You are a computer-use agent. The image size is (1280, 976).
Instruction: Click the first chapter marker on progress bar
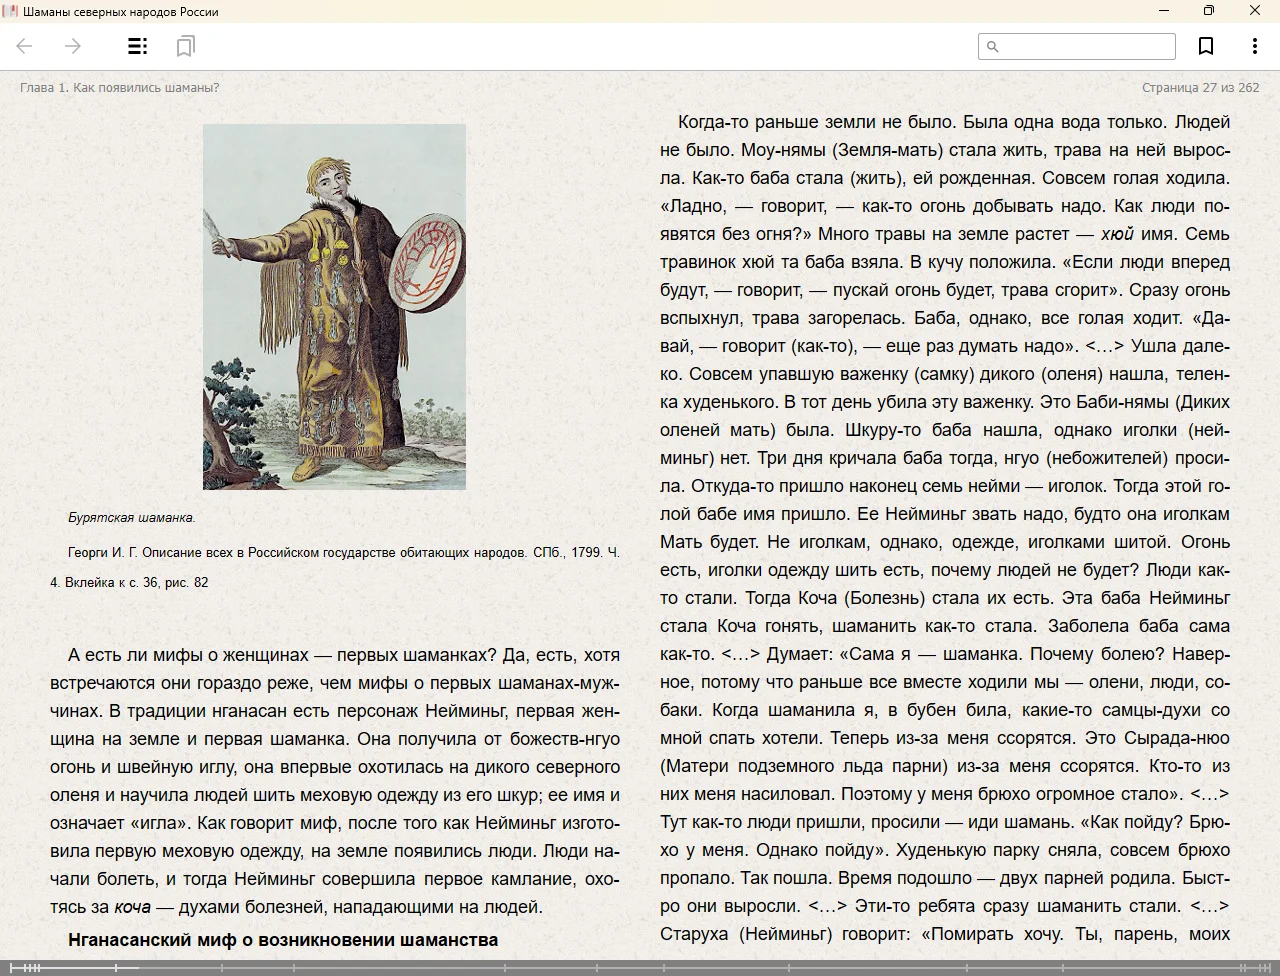click(12, 968)
